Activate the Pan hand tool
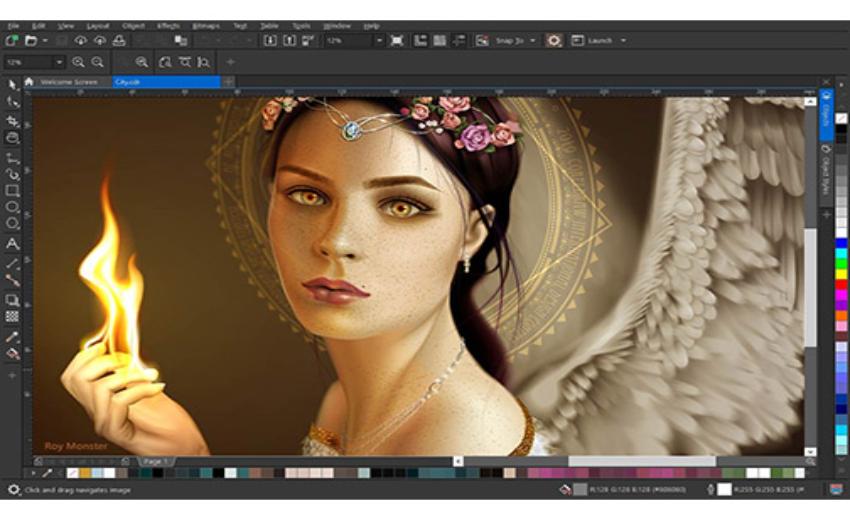This screenshot has height=520, width=850. point(12,138)
